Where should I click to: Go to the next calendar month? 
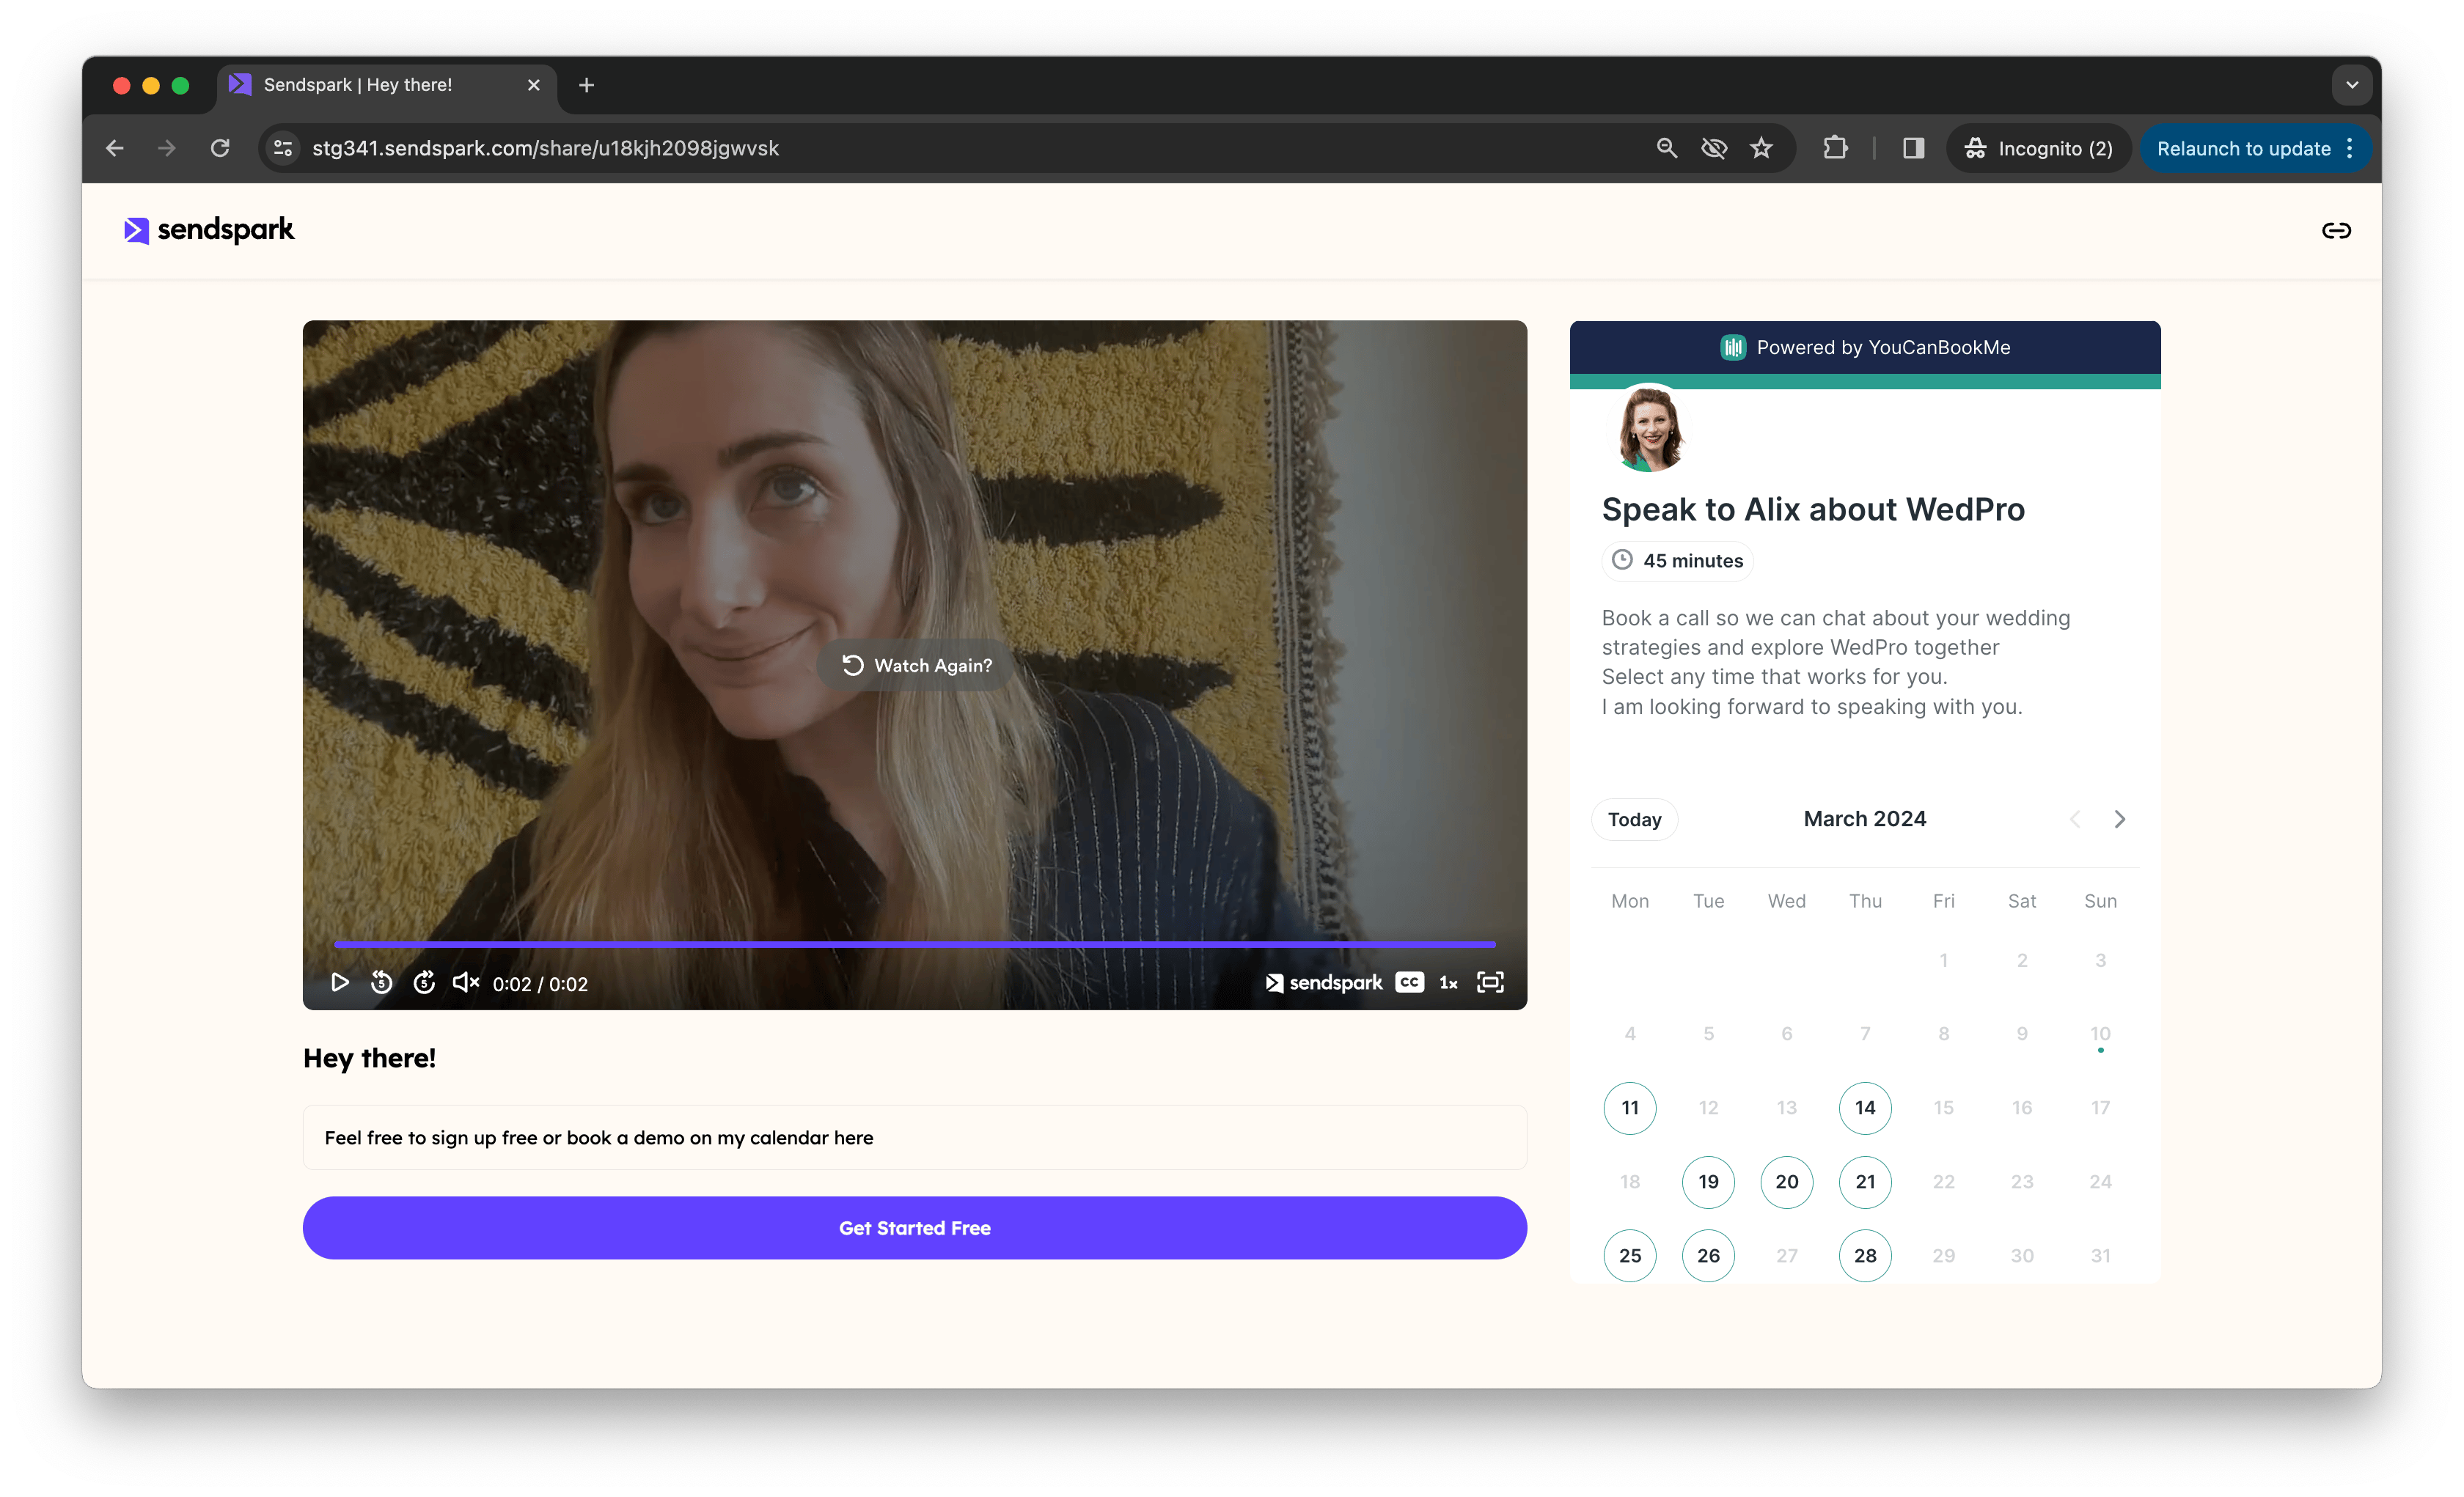click(x=2120, y=819)
